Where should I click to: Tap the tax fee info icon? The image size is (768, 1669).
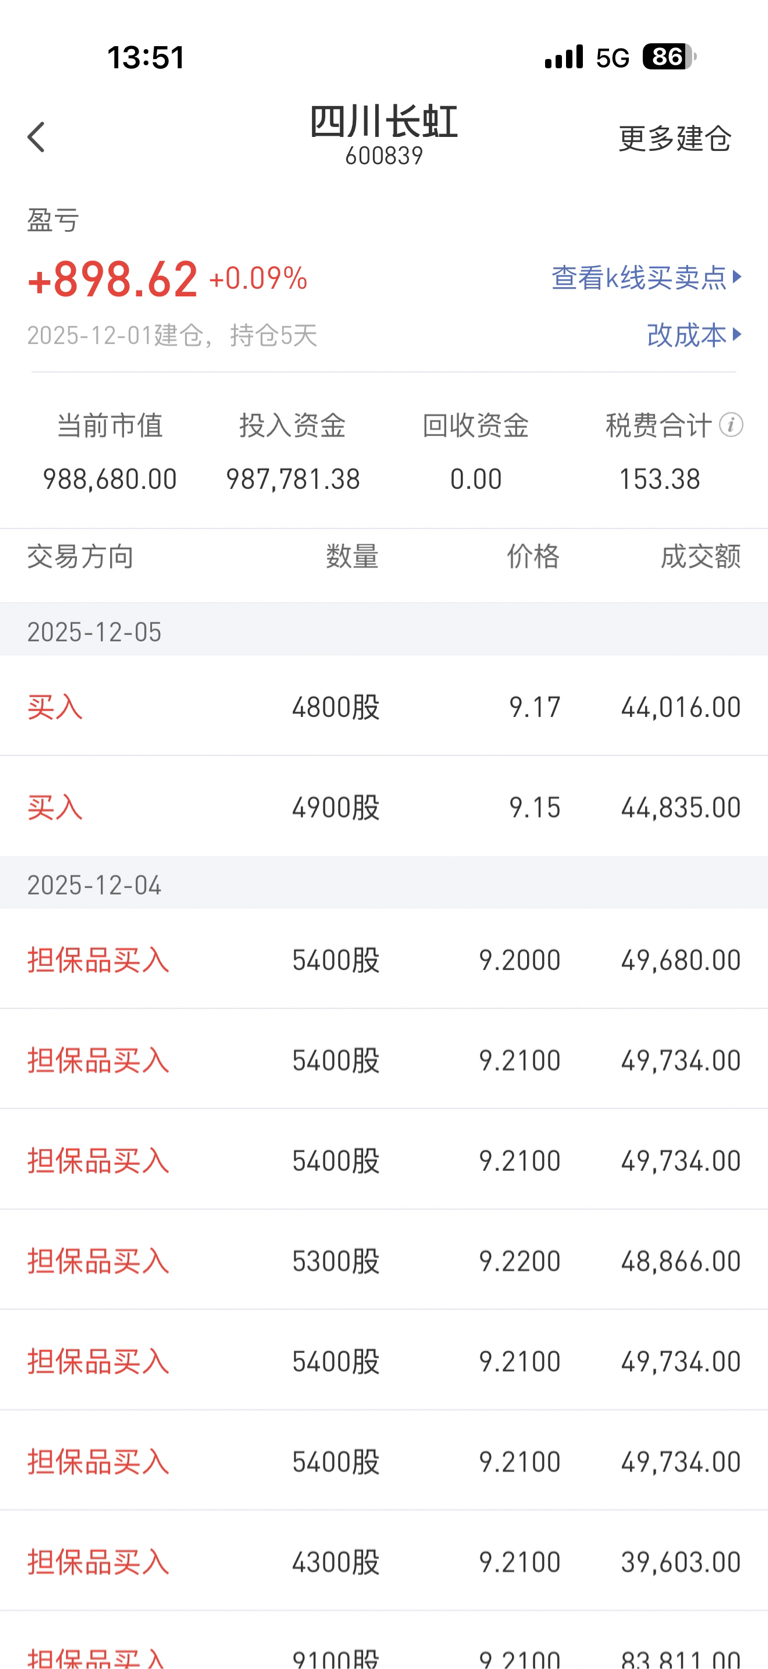coord(731,426)
